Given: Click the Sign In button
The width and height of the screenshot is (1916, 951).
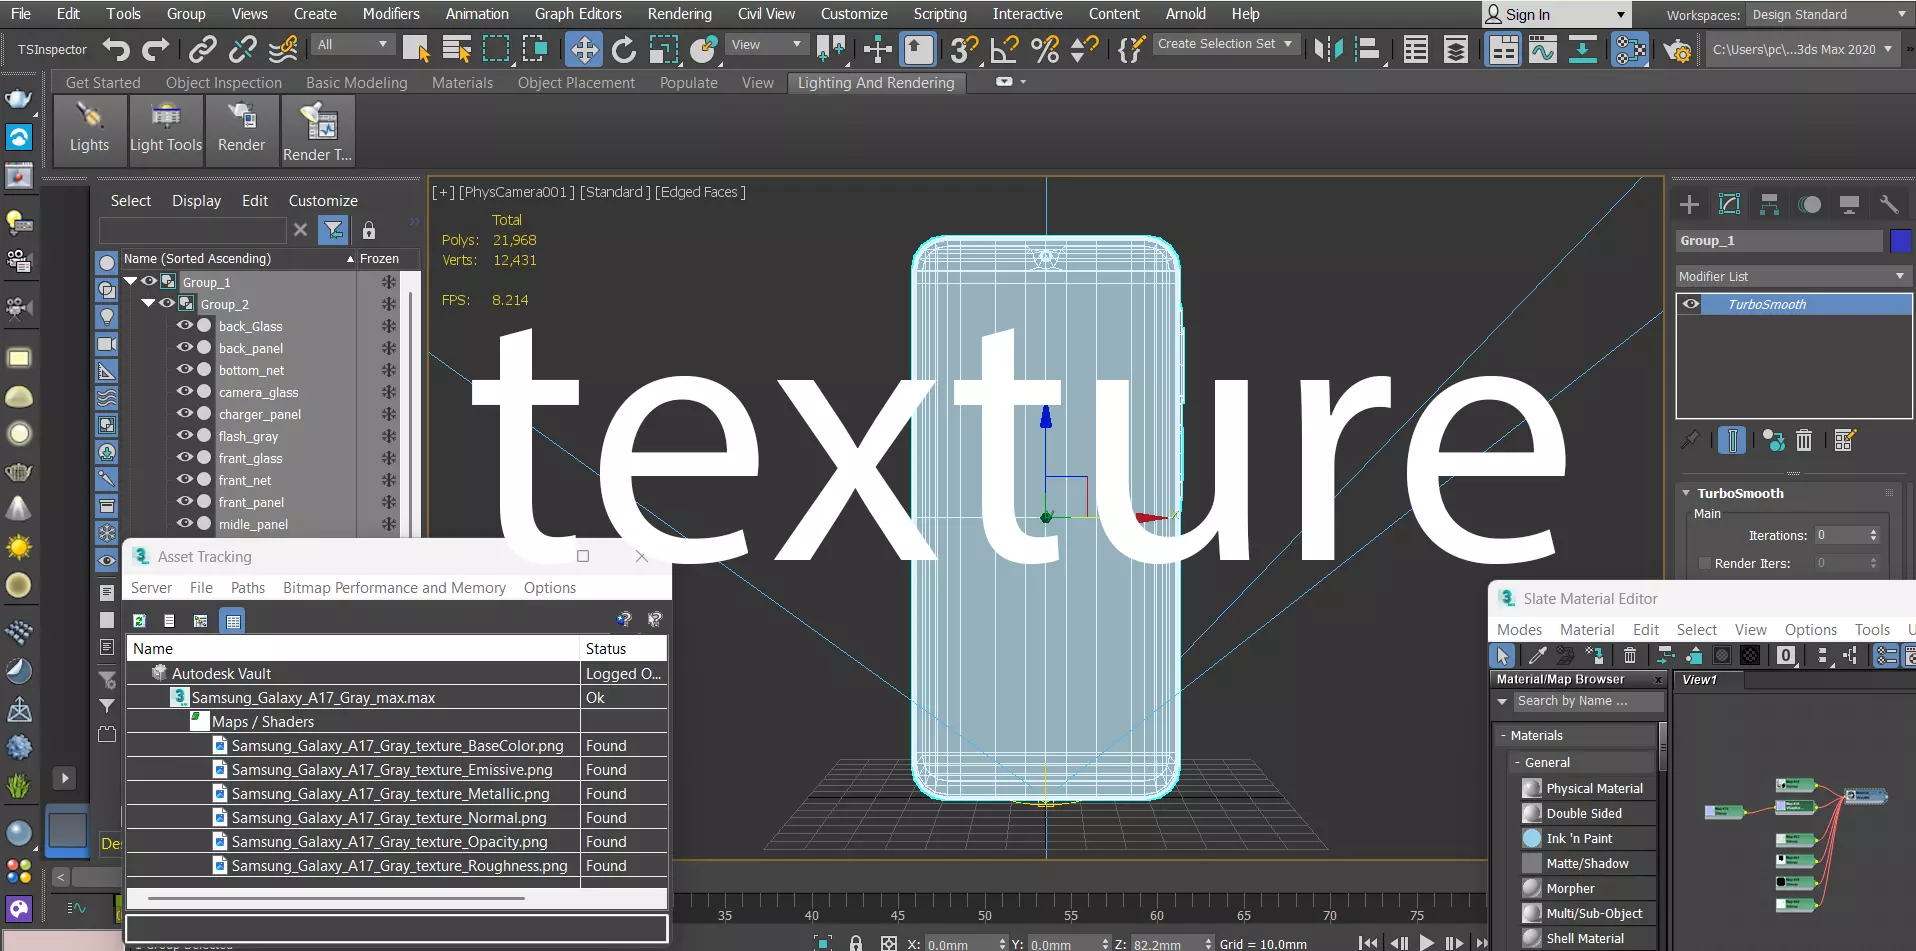Looking at the screenshot, I should tap(1556, 14).
